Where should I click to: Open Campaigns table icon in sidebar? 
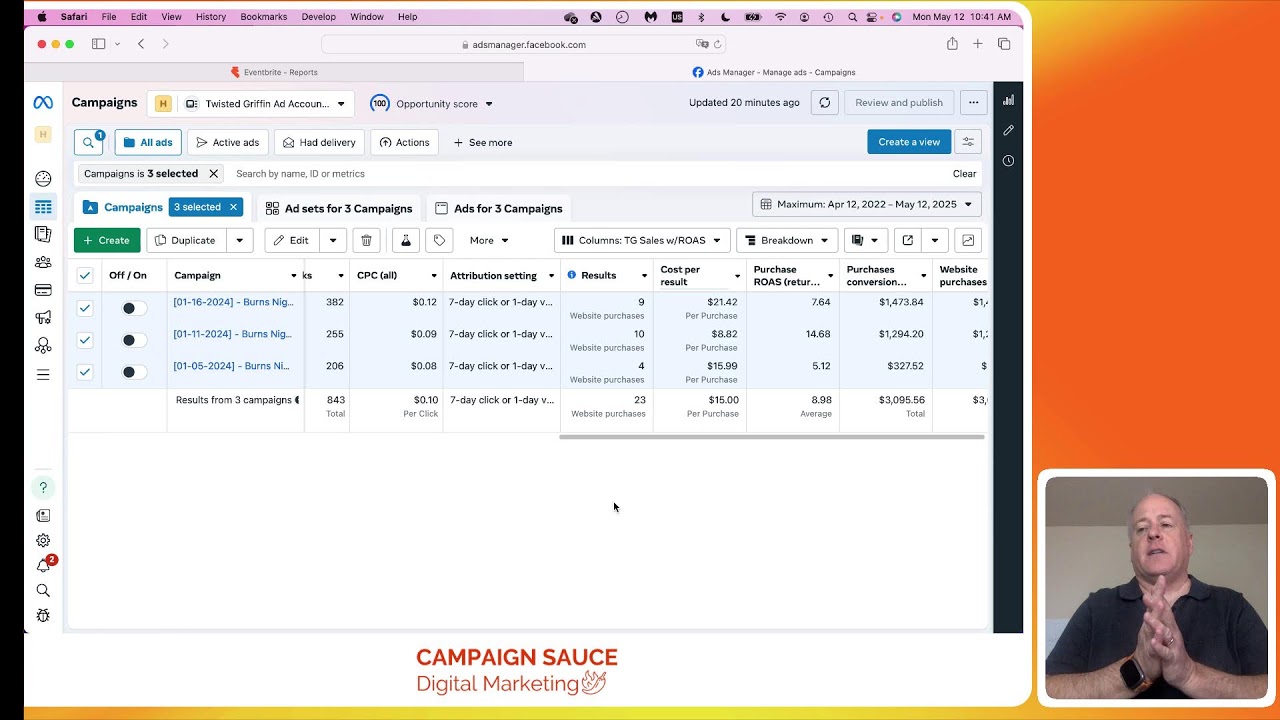[x=43, y=207]
